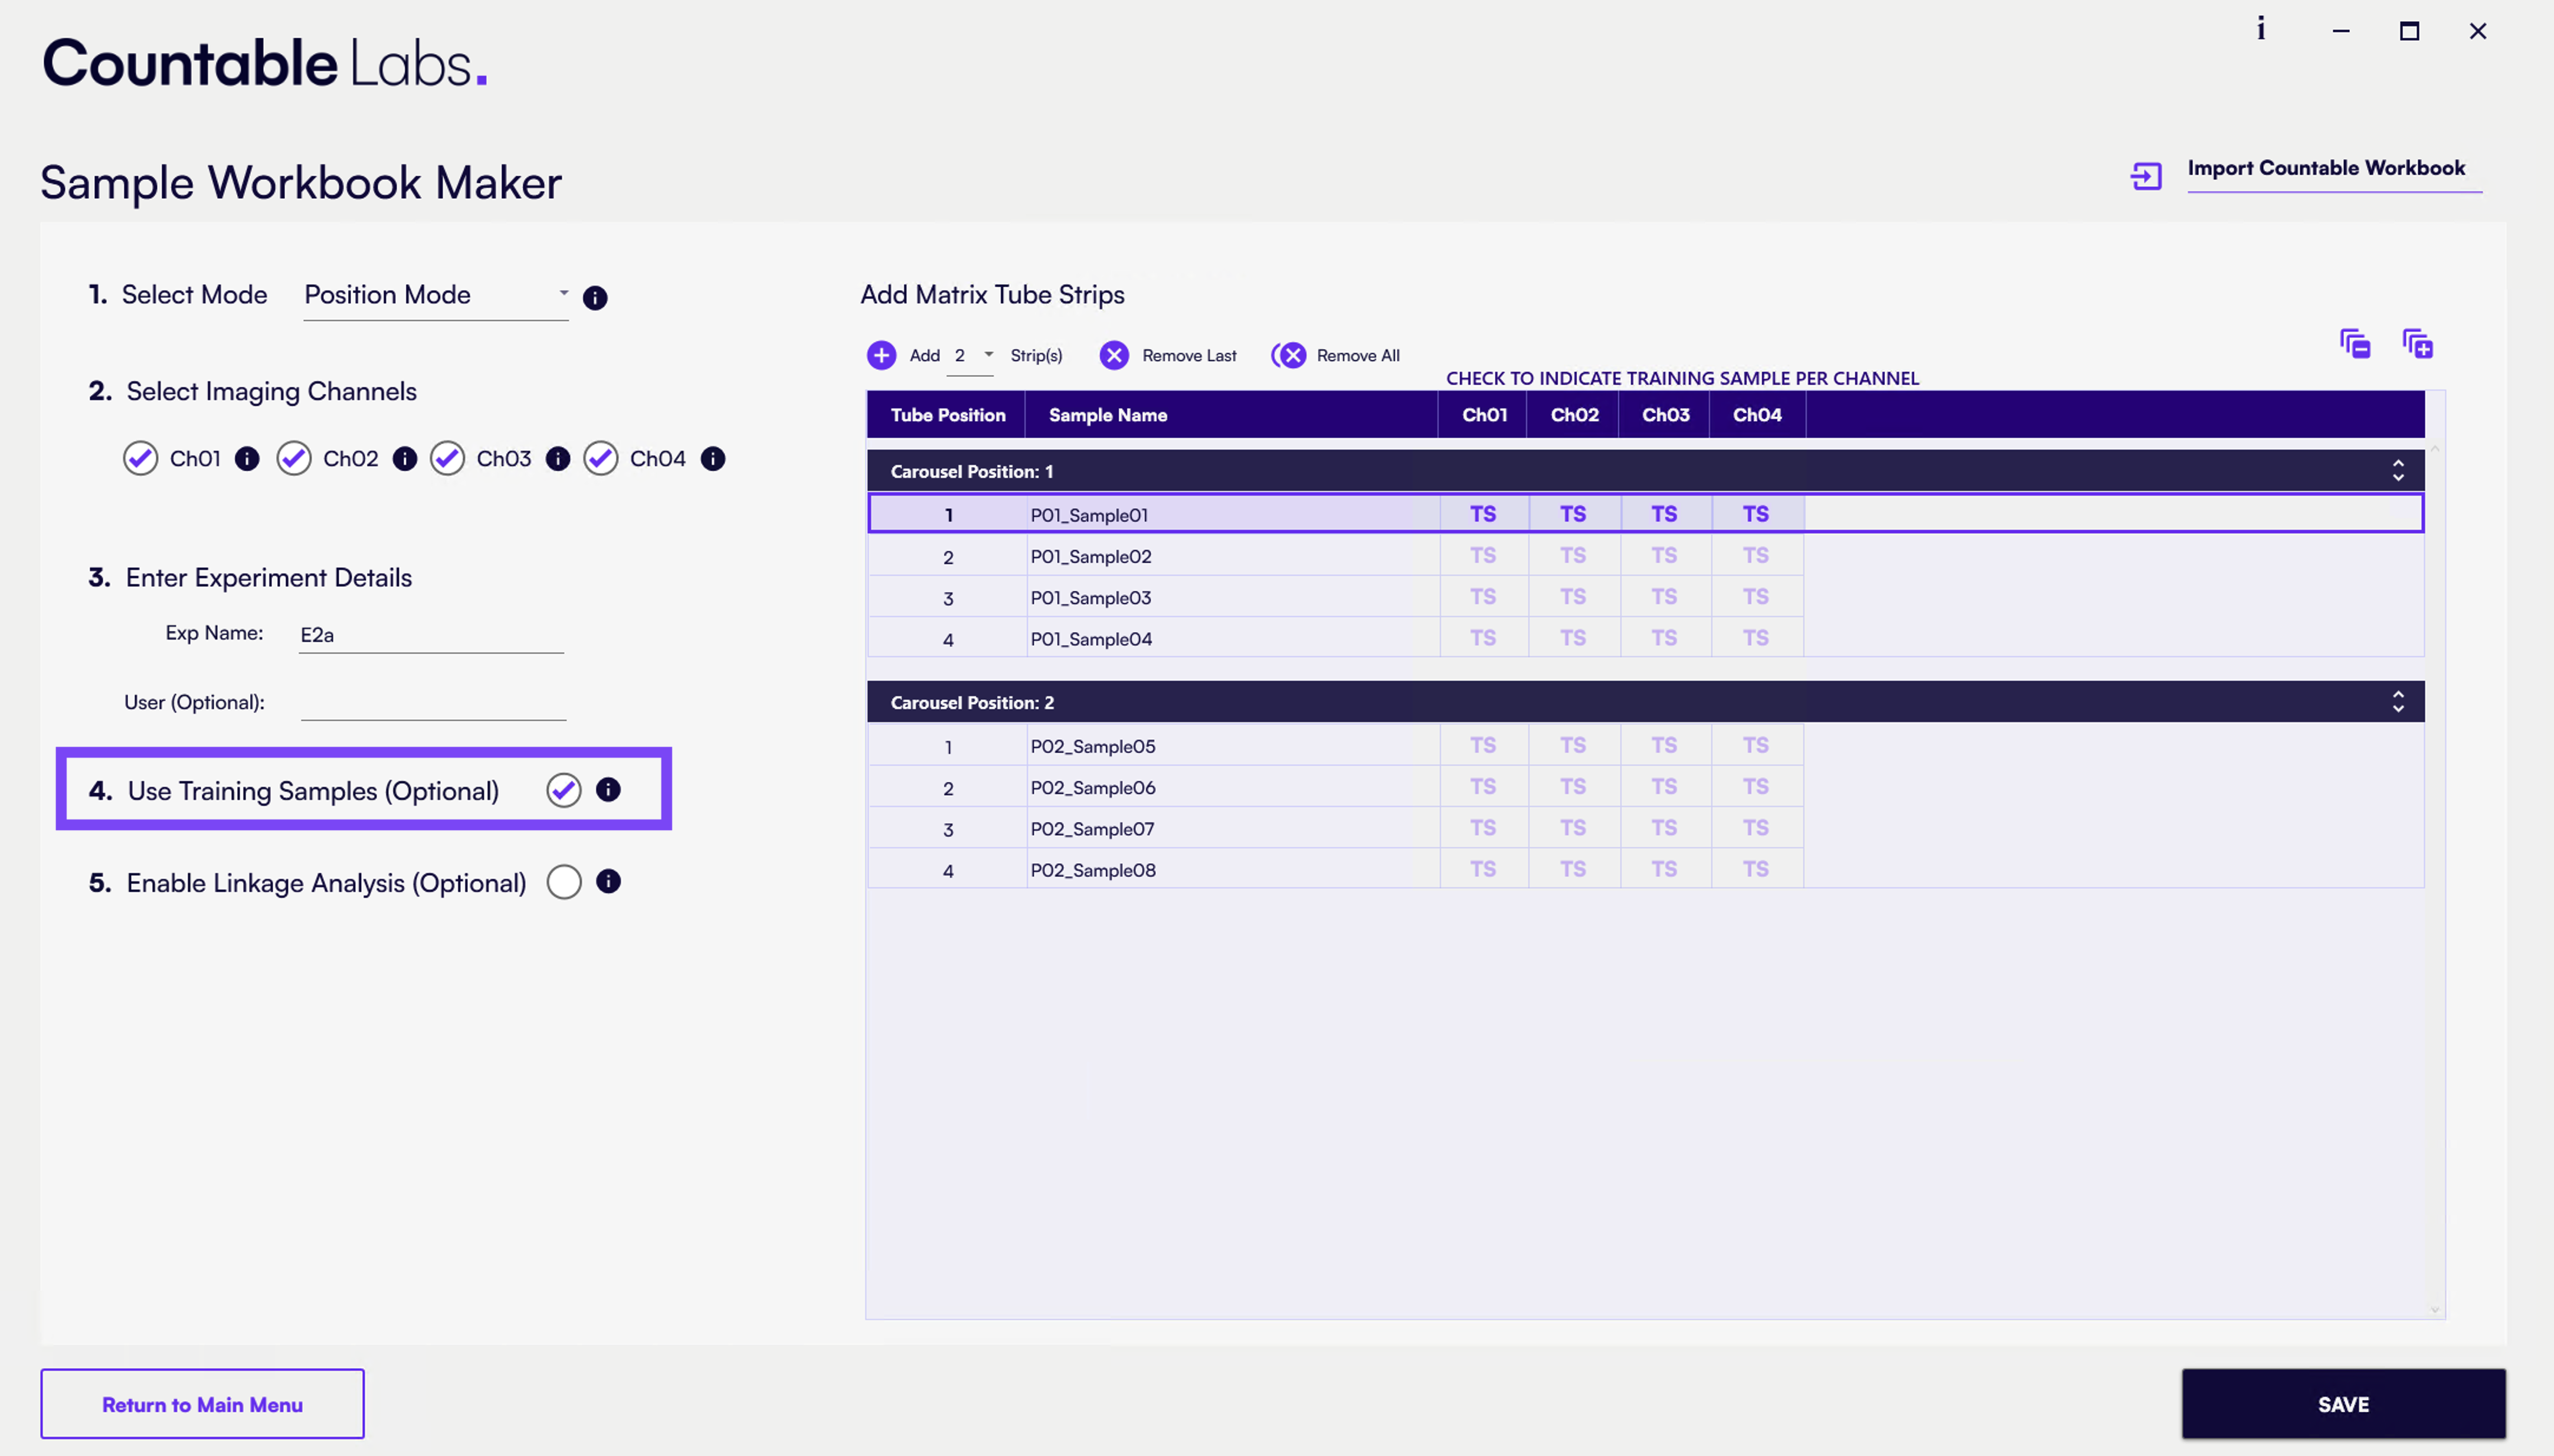This screenshot has height=1456, width=2554.
Task: Toggle the Ch02 imaging channel checkbox
Action: click(x=294, y=459)
